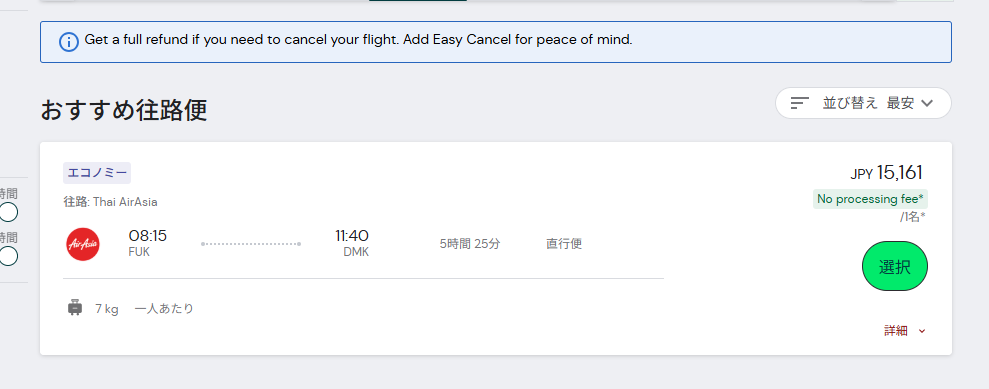Viewport: 989px width, 389px height.
Task: Click the carry-on baggage icon beside 7 kg
Action: [x=75, y=308]
